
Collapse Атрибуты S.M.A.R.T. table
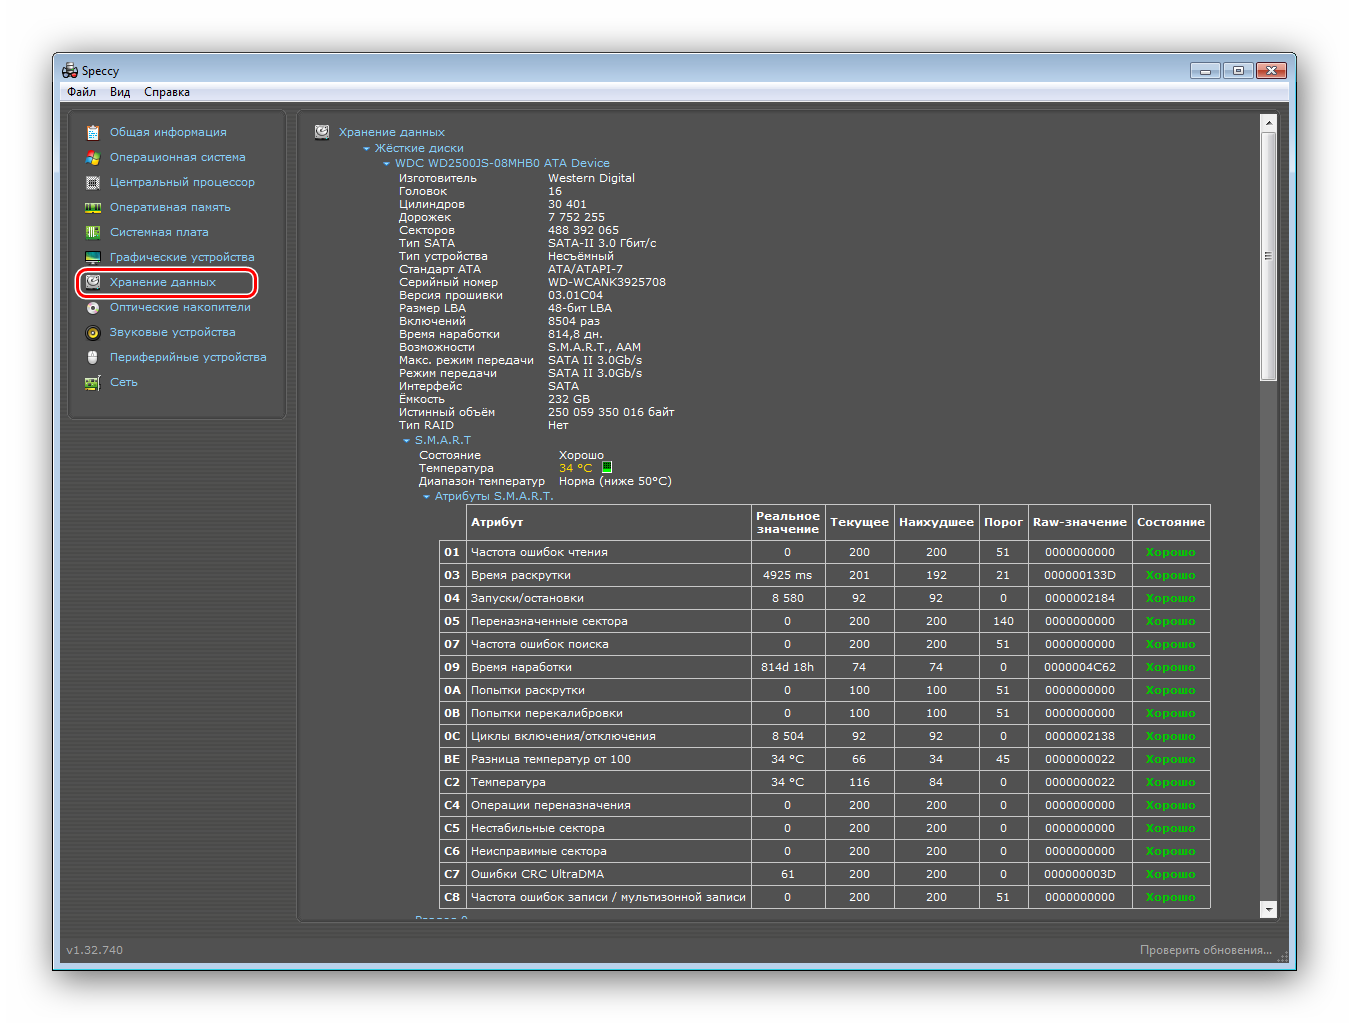click(426, 496)
